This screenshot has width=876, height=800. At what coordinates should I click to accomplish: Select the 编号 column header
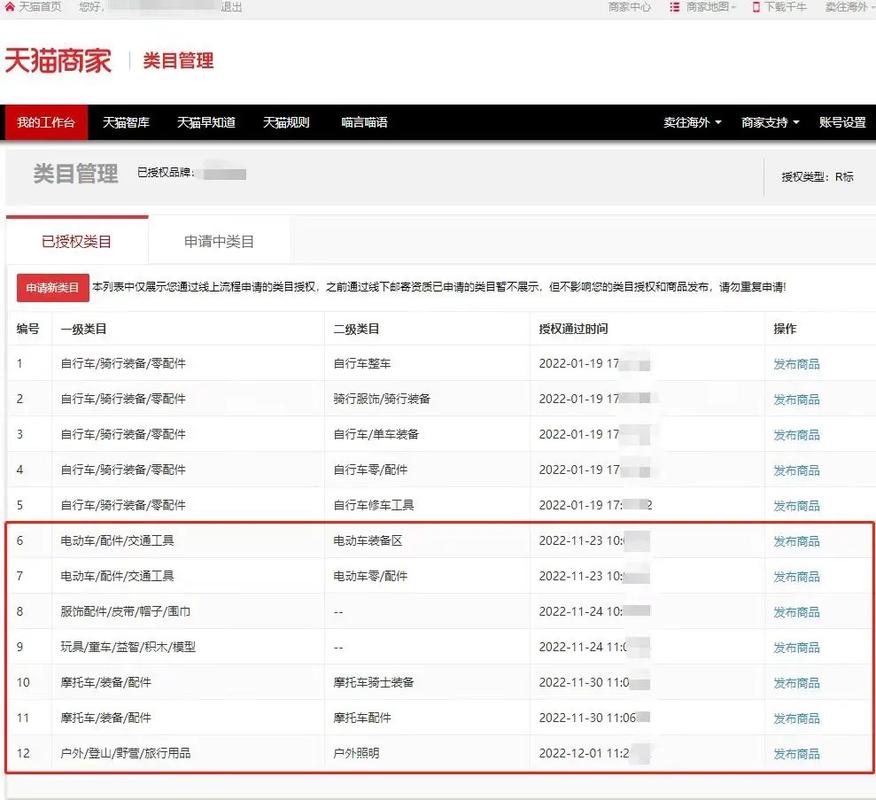tap(28, 328)
